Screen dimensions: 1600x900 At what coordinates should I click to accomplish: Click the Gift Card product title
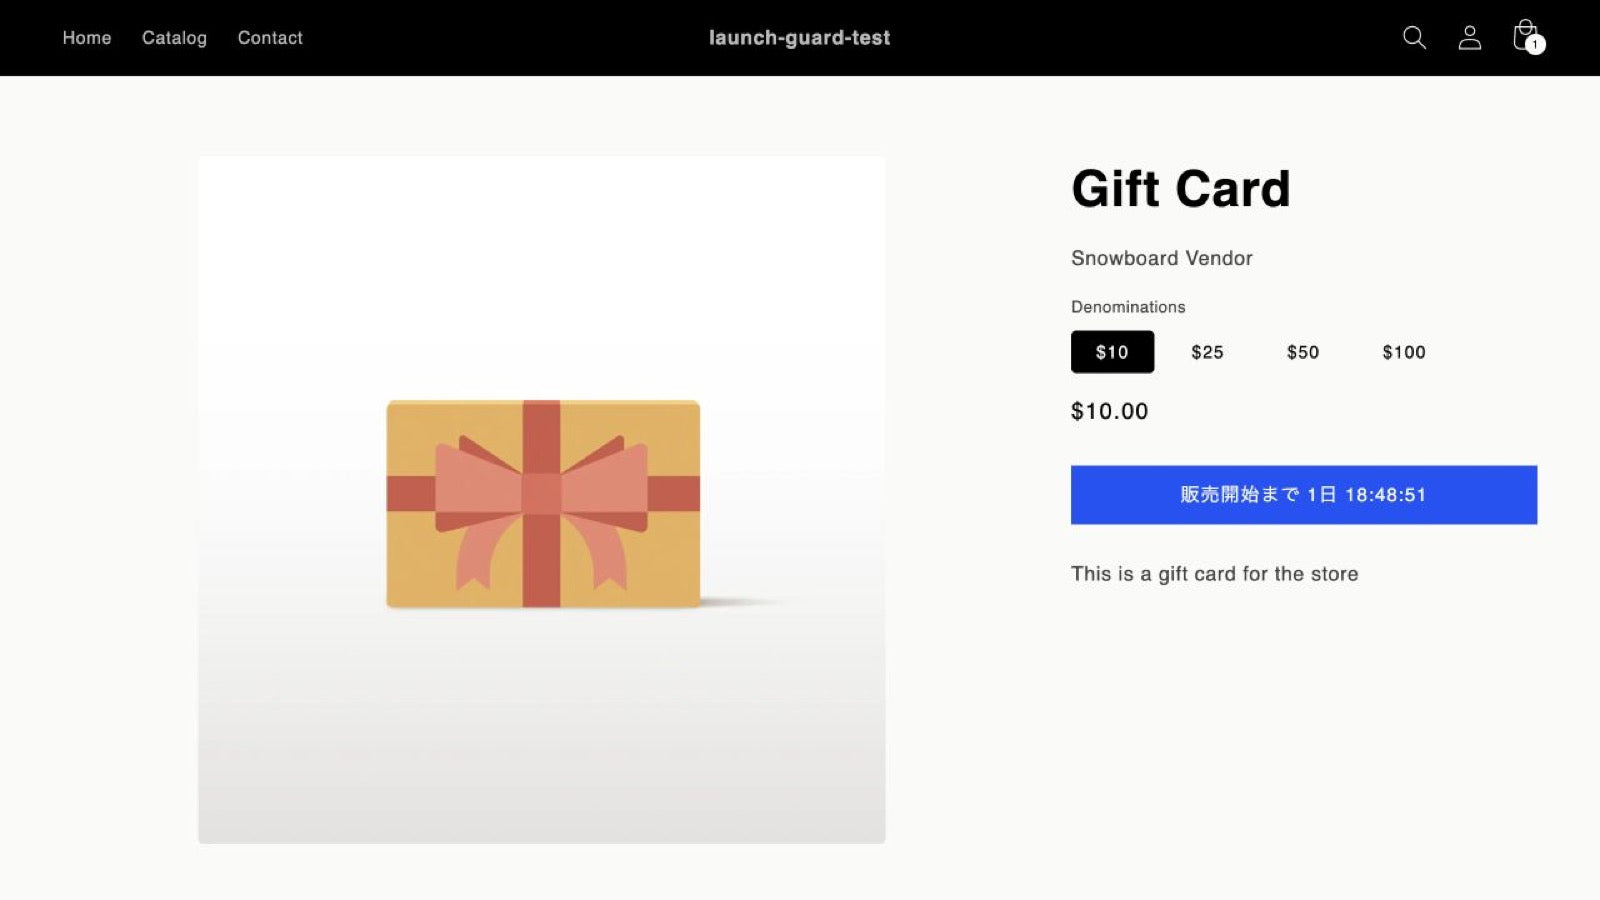point(1181,189)
